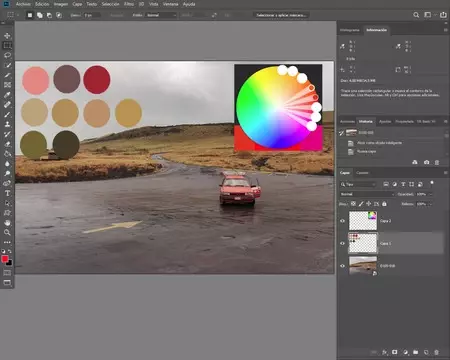450x360 pixels.
Task: Open the layer blend mode dropdown
Action: pos(367,194)
